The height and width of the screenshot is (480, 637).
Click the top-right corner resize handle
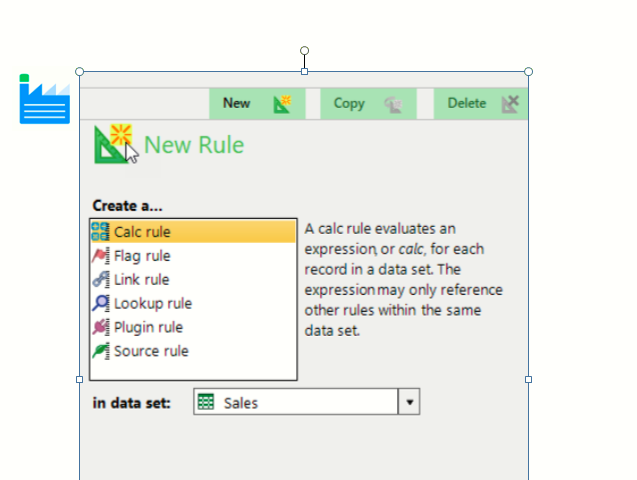click(528, 71)
